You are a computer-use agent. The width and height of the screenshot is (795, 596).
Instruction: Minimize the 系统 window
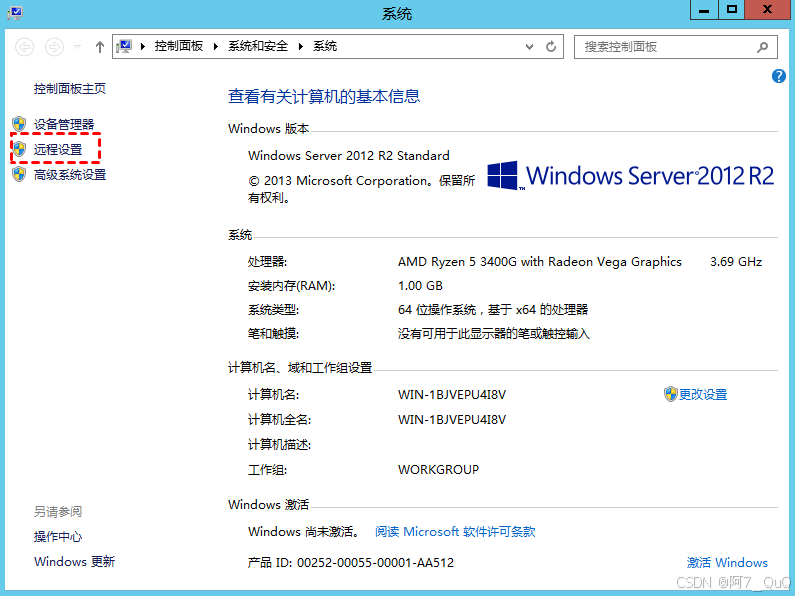coord(704,10)
